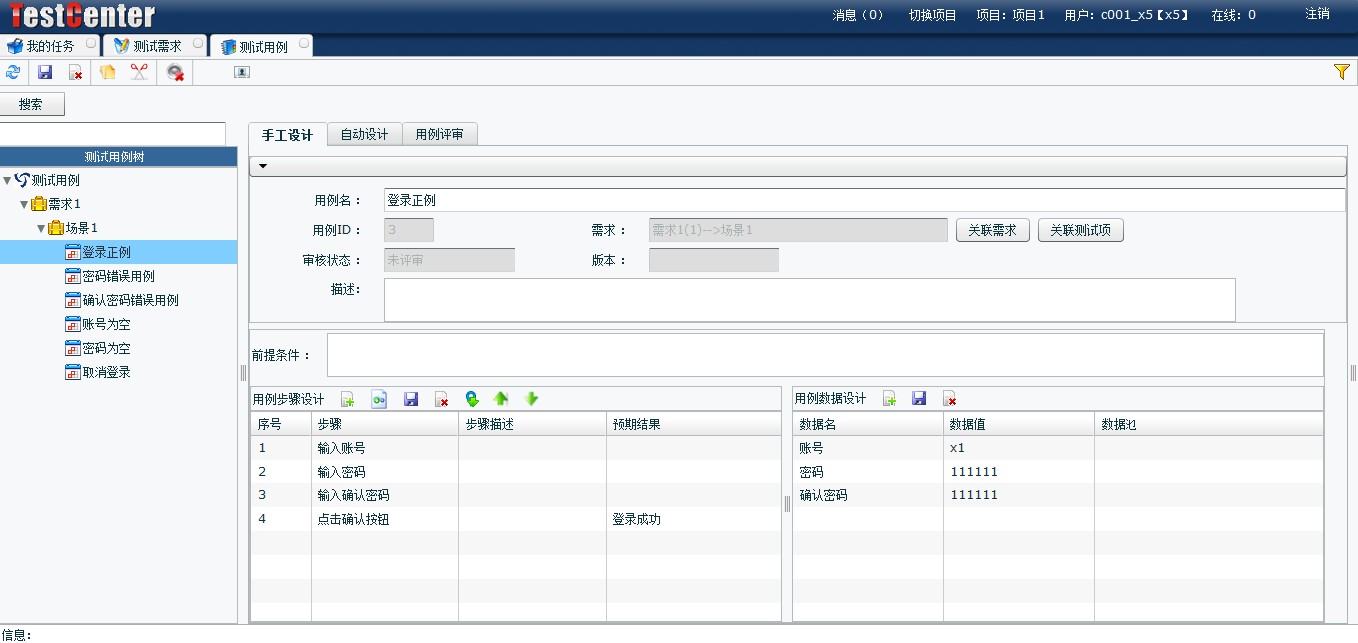The image size is (1358, 643).
Task: Collapse the 需求1 tree node
Action: (25, 204)
